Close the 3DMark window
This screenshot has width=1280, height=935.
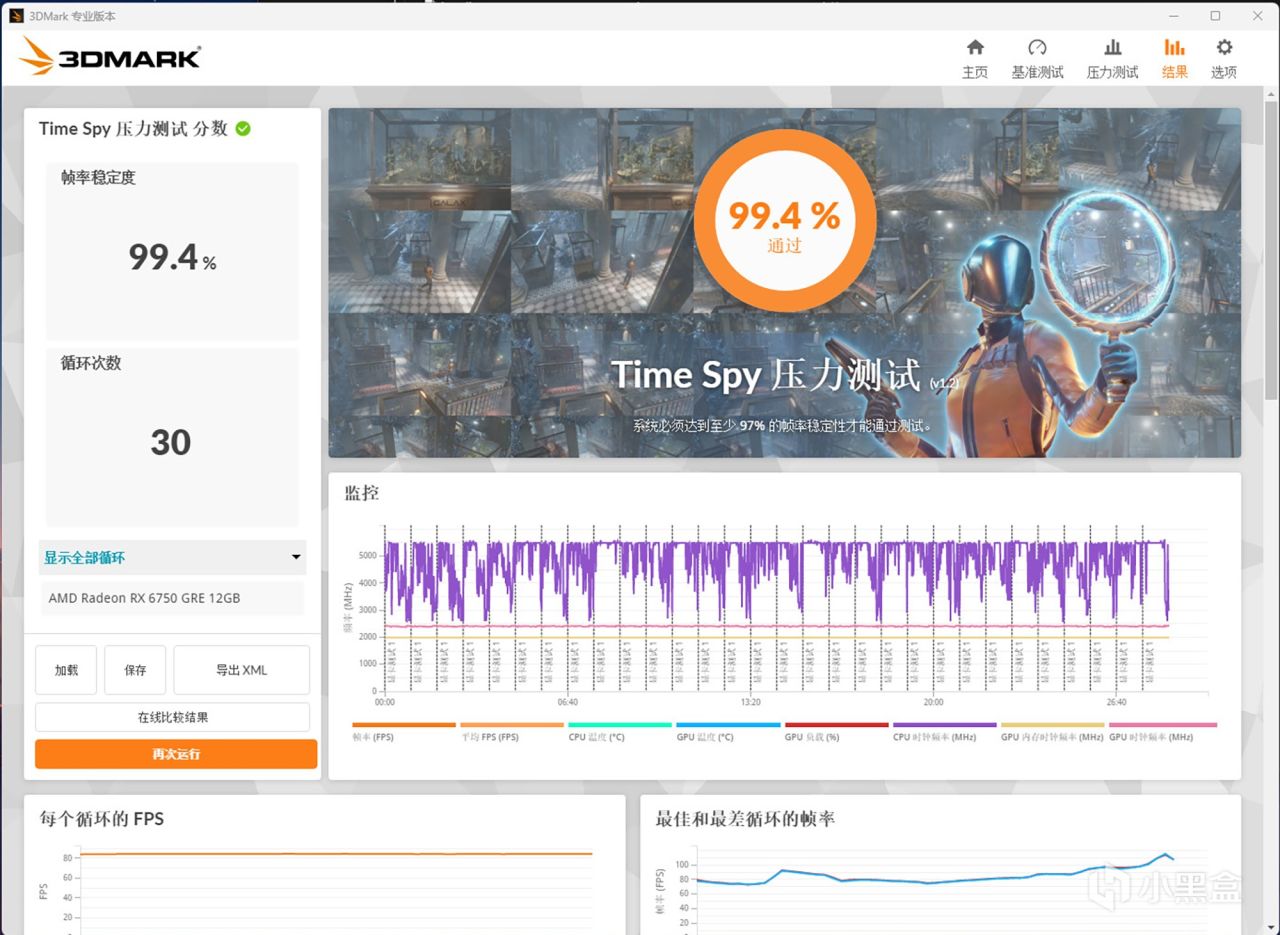[x=1257, y=15]
